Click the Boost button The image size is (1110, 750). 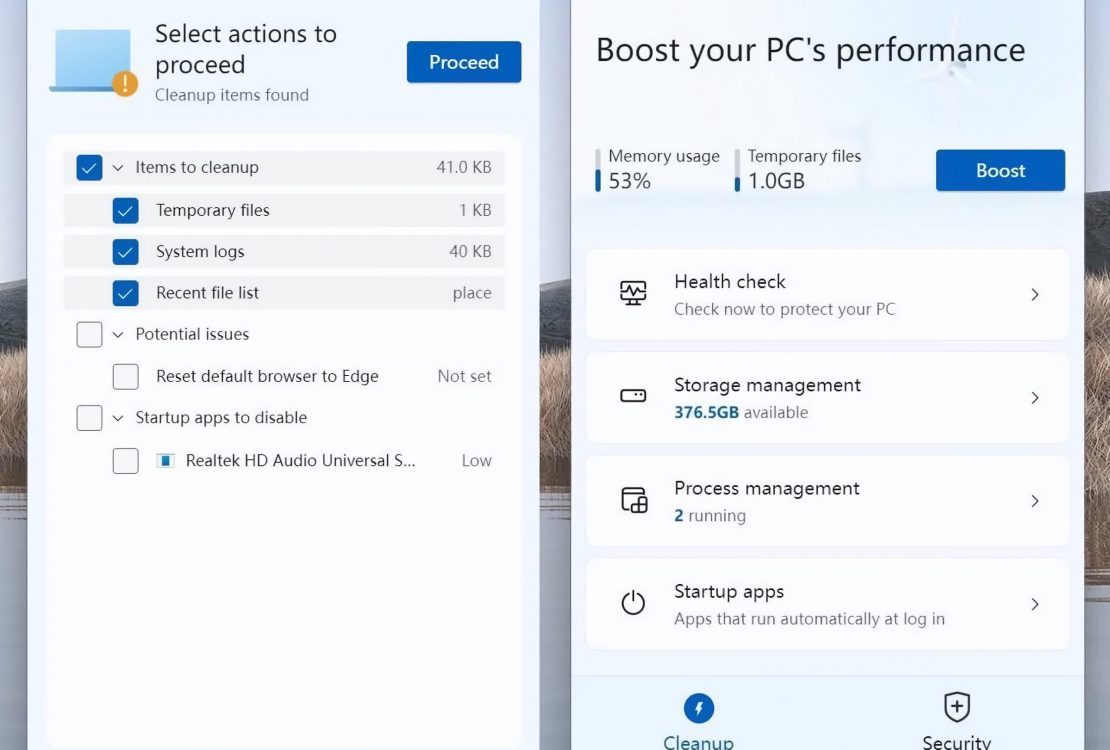[x=1000, y=171]
